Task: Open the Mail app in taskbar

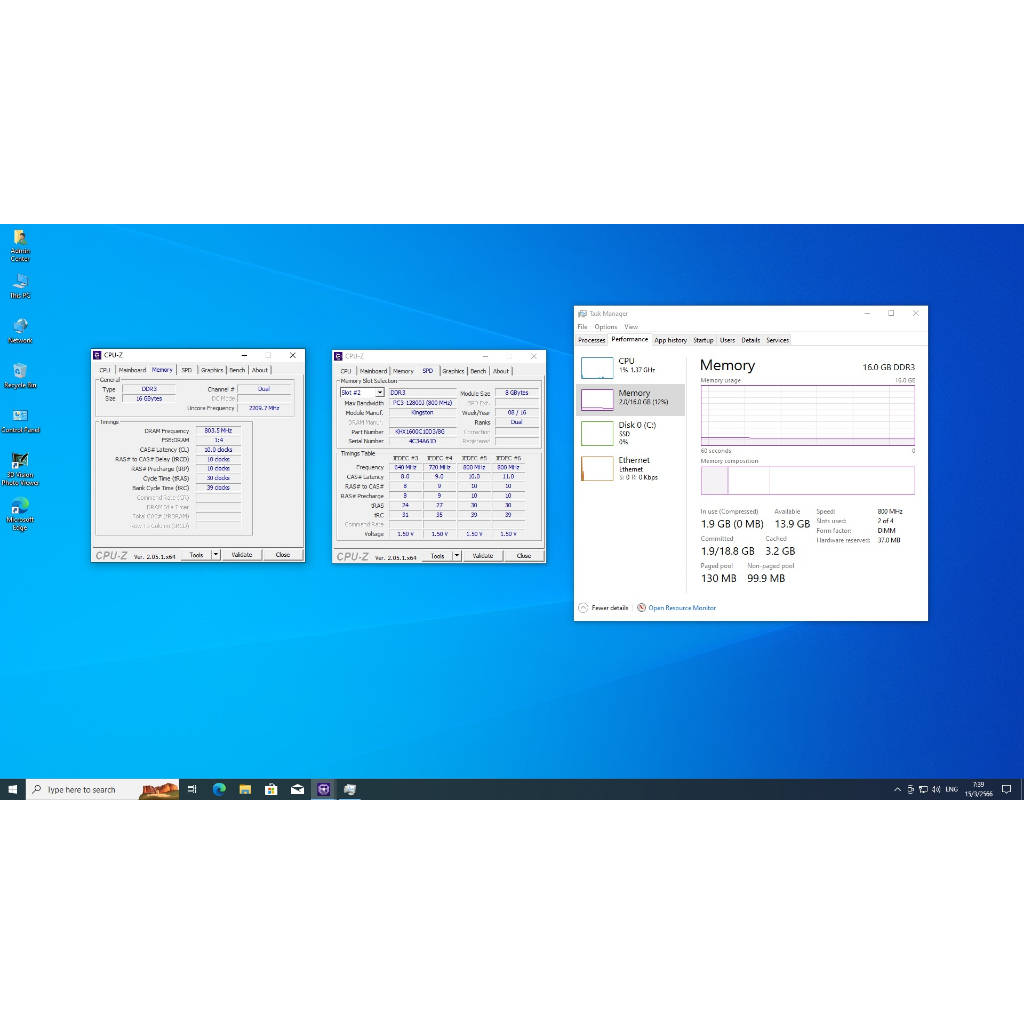Action: point(297,789)
